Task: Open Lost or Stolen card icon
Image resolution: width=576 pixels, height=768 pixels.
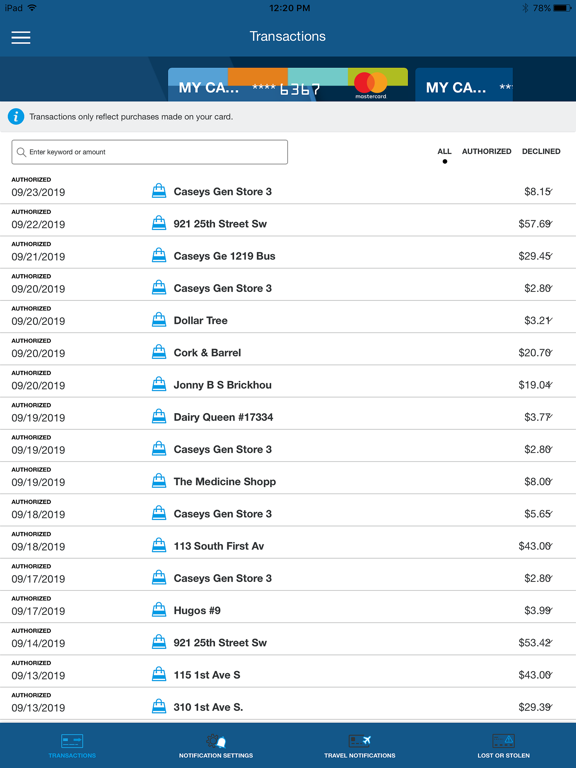Action: point(504,741)
